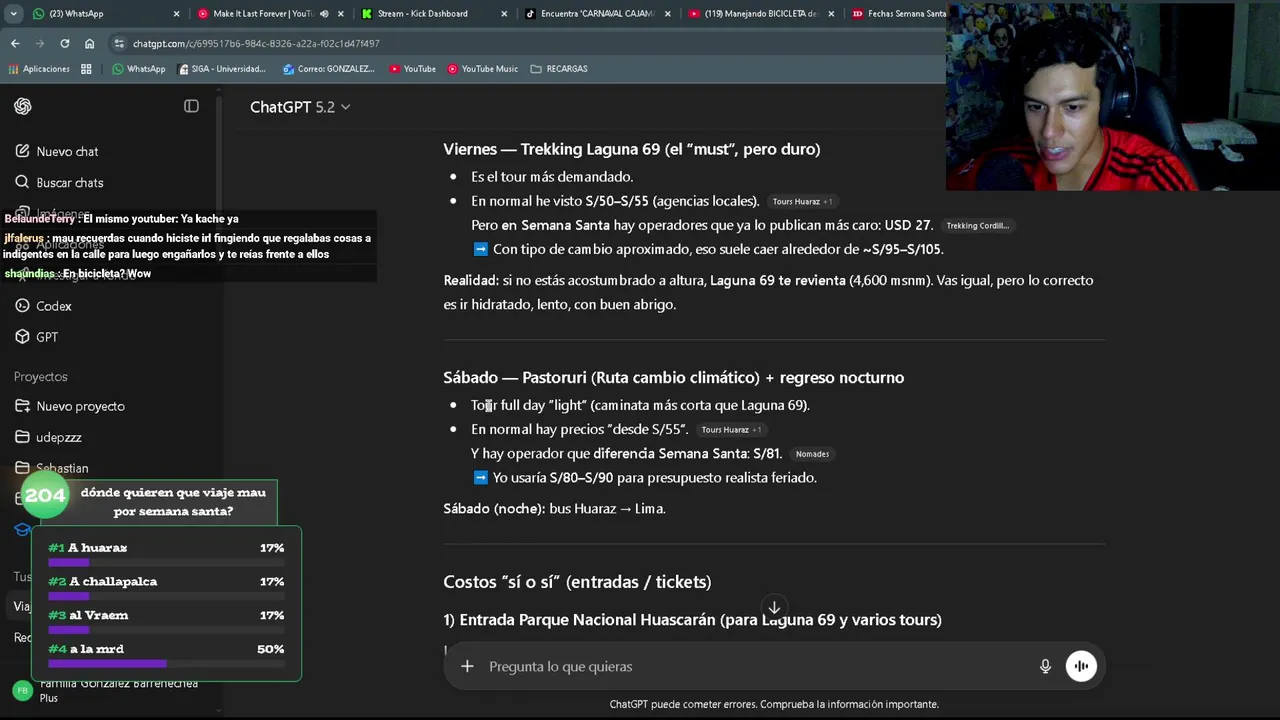Open the RECARGAS bookmarks folder
This screenshot has height=720, width=1280.
tap(559, 69)
